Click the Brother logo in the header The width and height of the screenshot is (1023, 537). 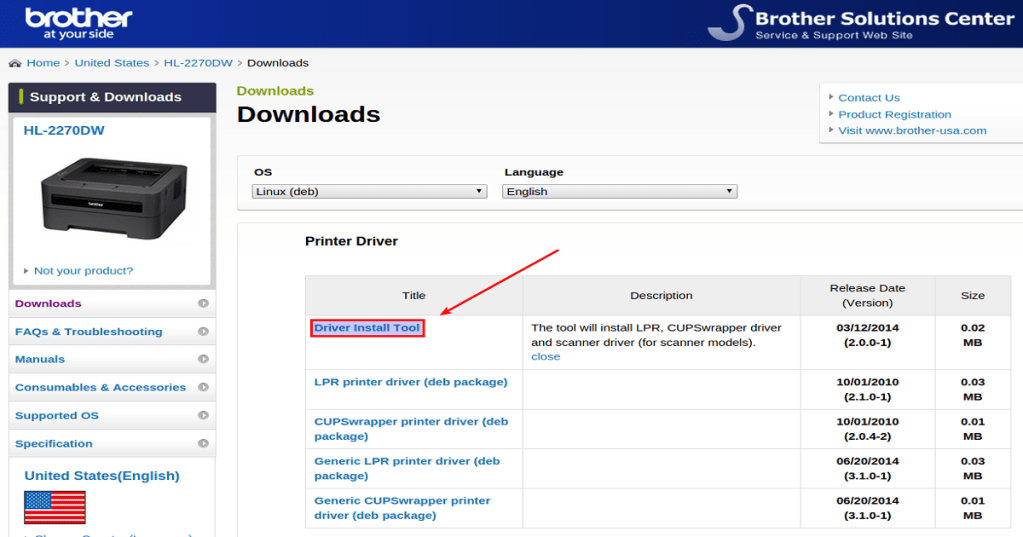[78, 22]
